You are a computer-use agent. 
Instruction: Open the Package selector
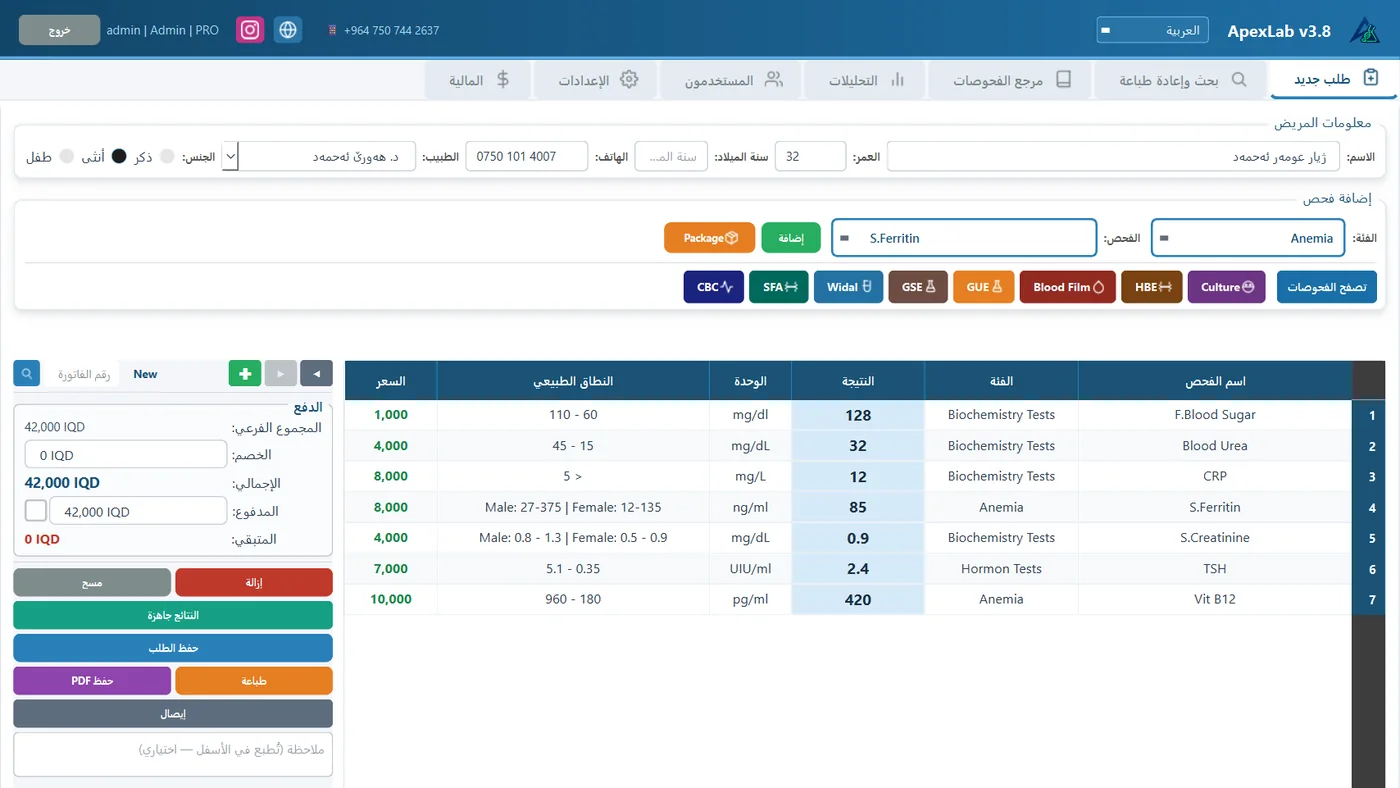[709, 238]
